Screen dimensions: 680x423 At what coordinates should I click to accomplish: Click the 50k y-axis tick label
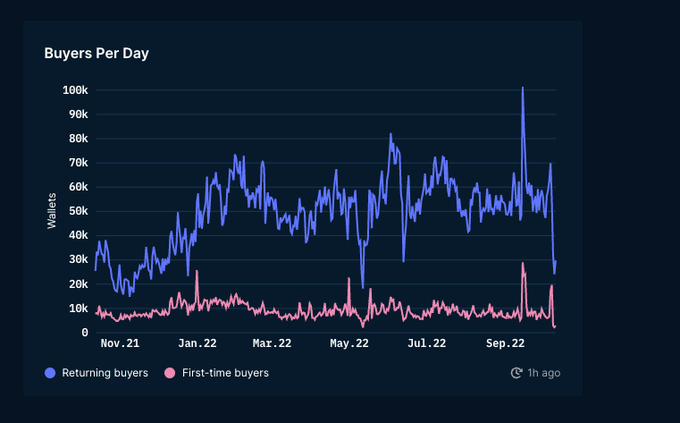pyautogui.click(x=78, y=211)
